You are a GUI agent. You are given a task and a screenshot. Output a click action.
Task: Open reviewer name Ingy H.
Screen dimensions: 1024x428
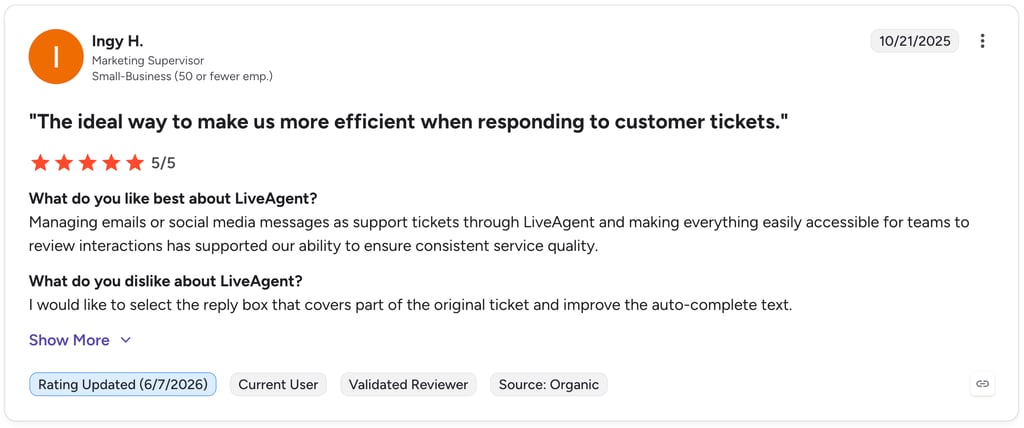click(x=118, y=41)
